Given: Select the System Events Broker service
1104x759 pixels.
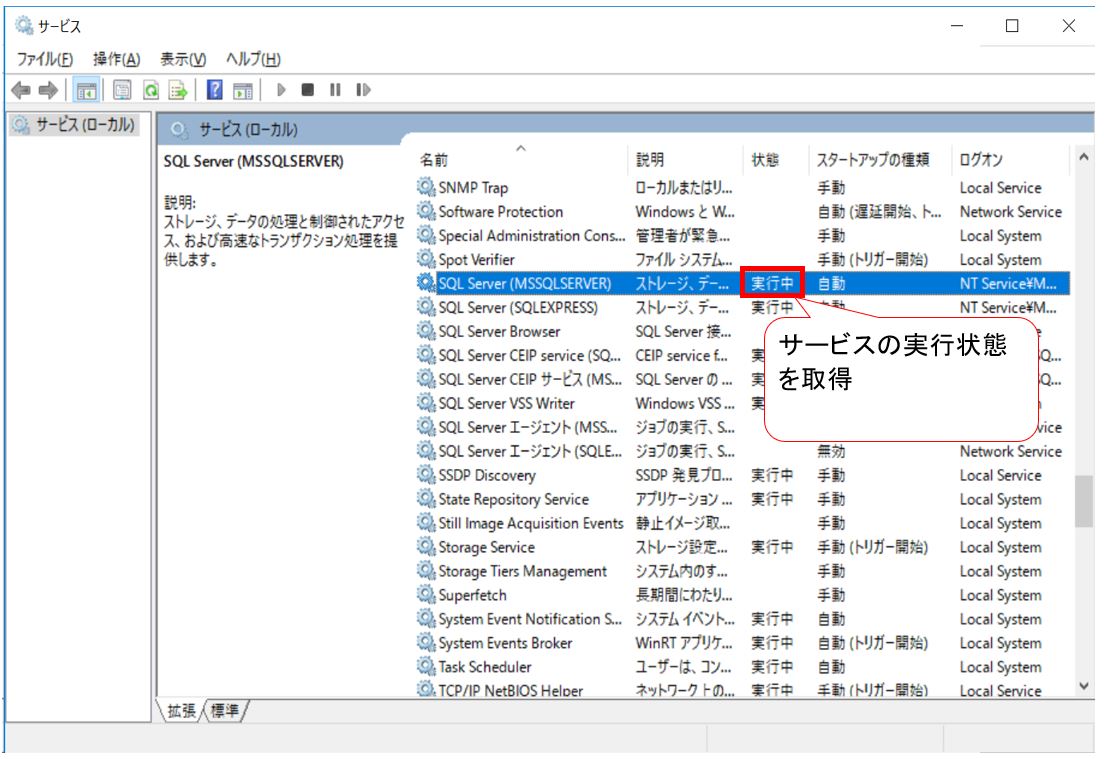Looking at the screenshot, I should coord(743,643).
